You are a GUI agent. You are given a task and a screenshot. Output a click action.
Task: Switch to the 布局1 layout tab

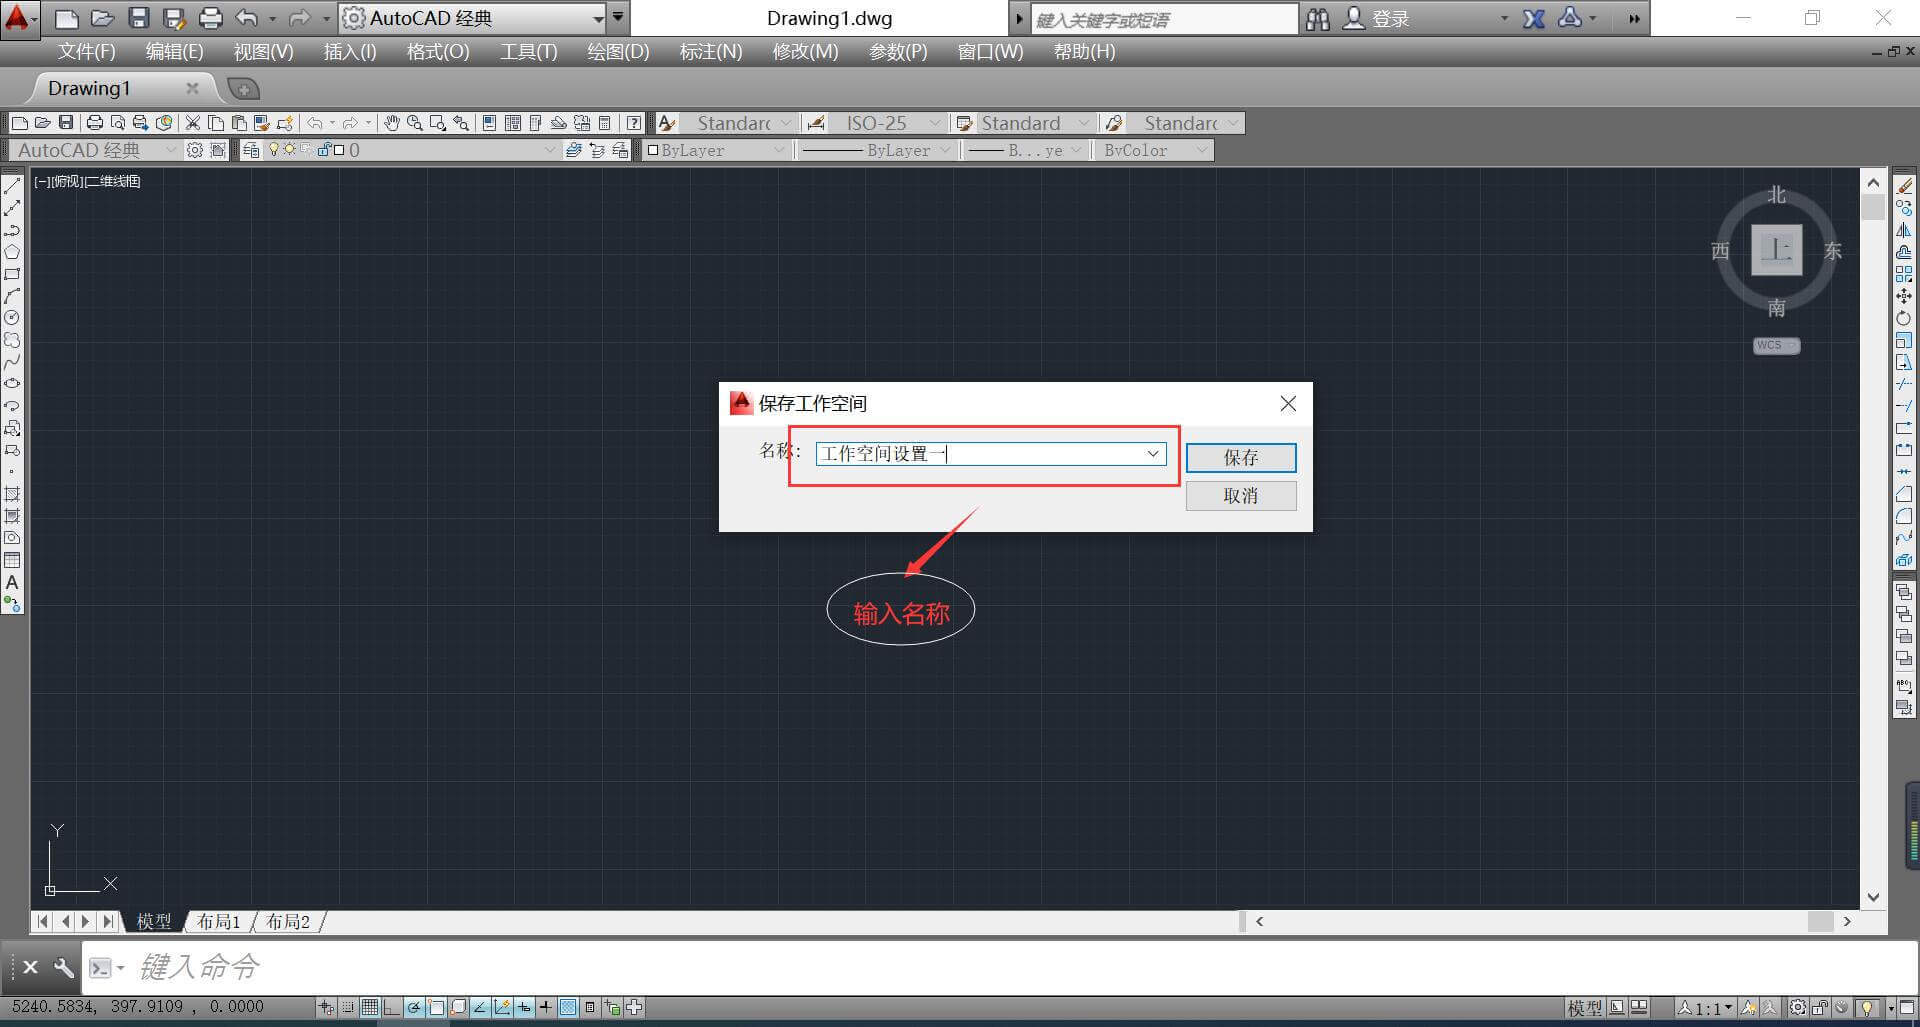(x=218, y=921)
